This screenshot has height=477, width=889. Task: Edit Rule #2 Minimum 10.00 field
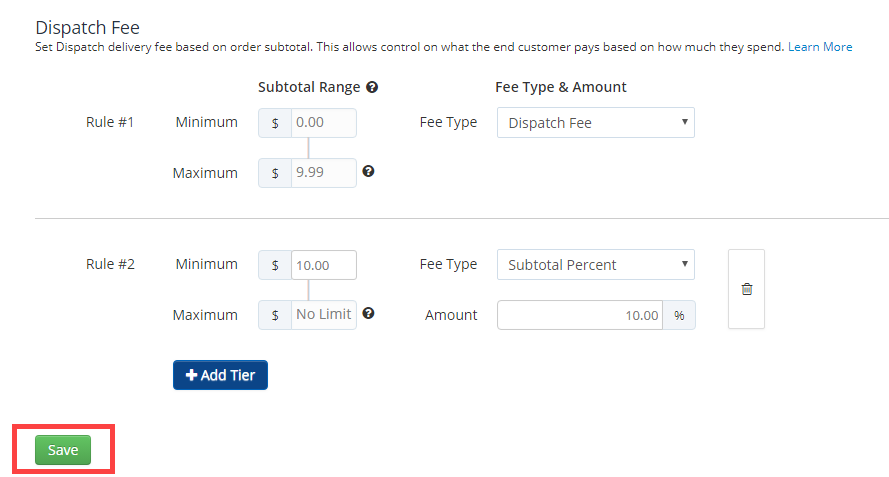pos(324,265)
